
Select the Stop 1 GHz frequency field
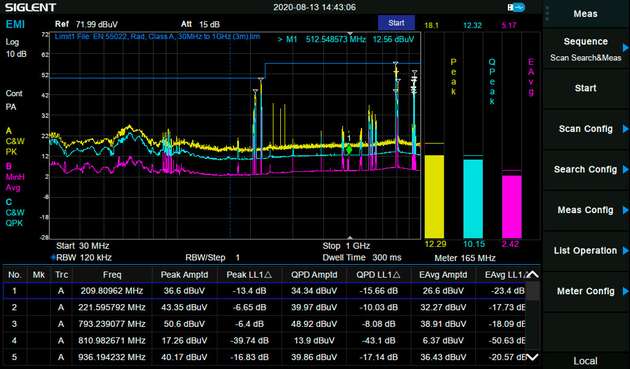point(346,246)
